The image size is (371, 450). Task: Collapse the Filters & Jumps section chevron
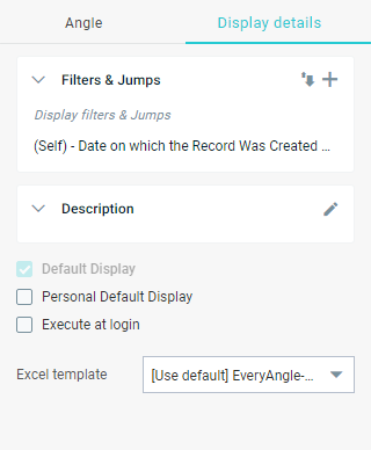click(38, 80)
